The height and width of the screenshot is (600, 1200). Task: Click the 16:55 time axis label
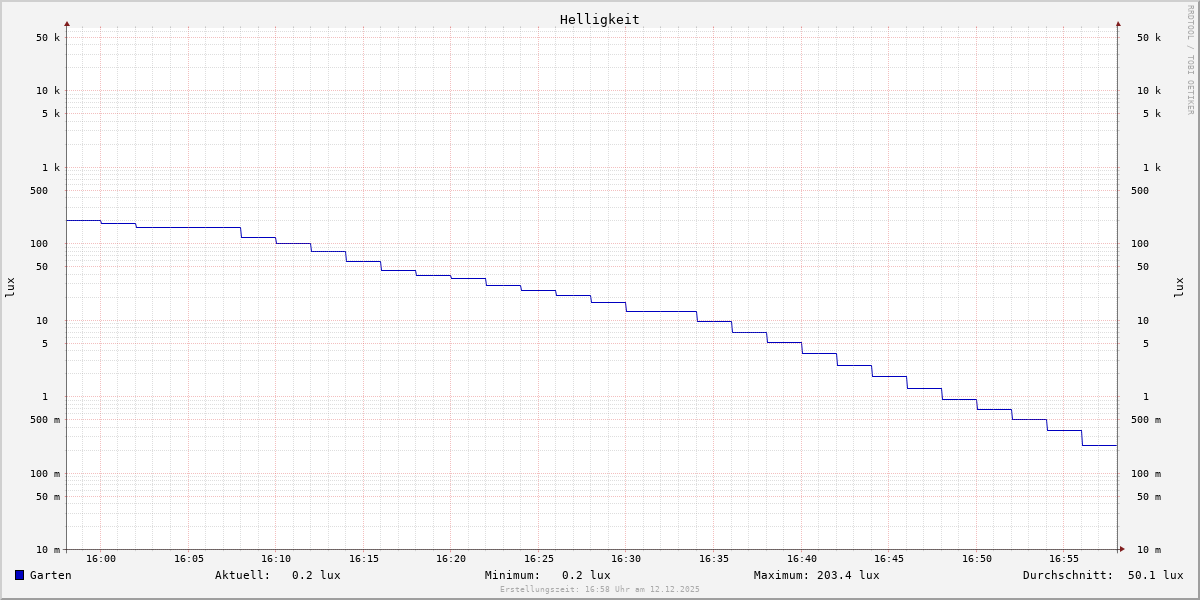tap(1064, 559)
